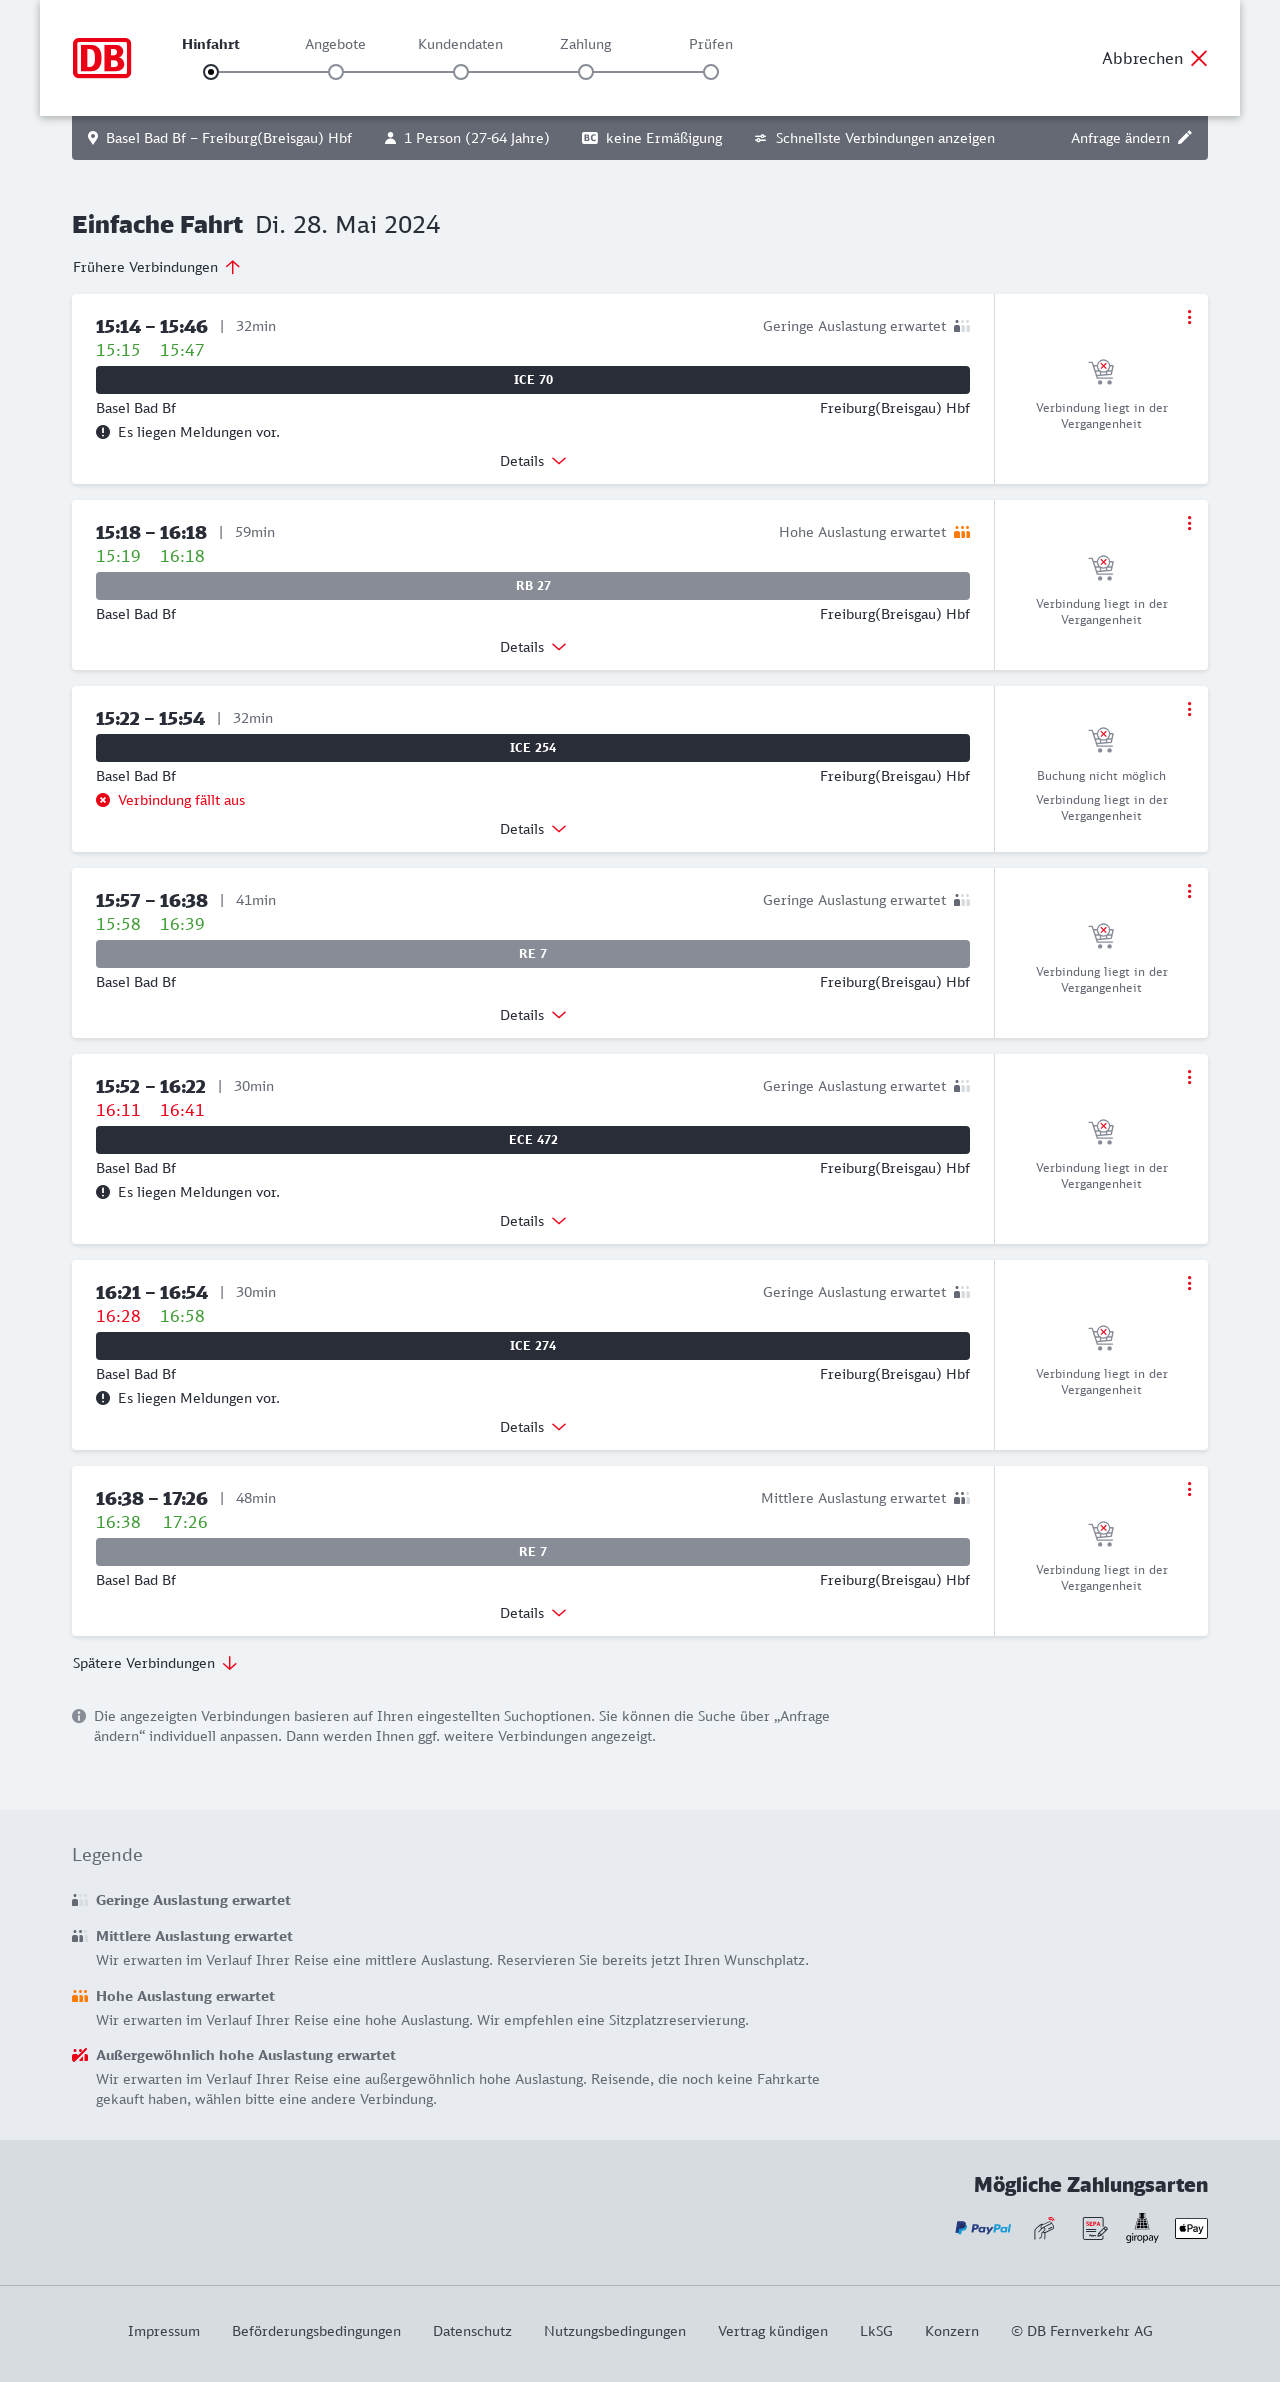Click the Apple Pay icon

click(x=1191, y=2228)
